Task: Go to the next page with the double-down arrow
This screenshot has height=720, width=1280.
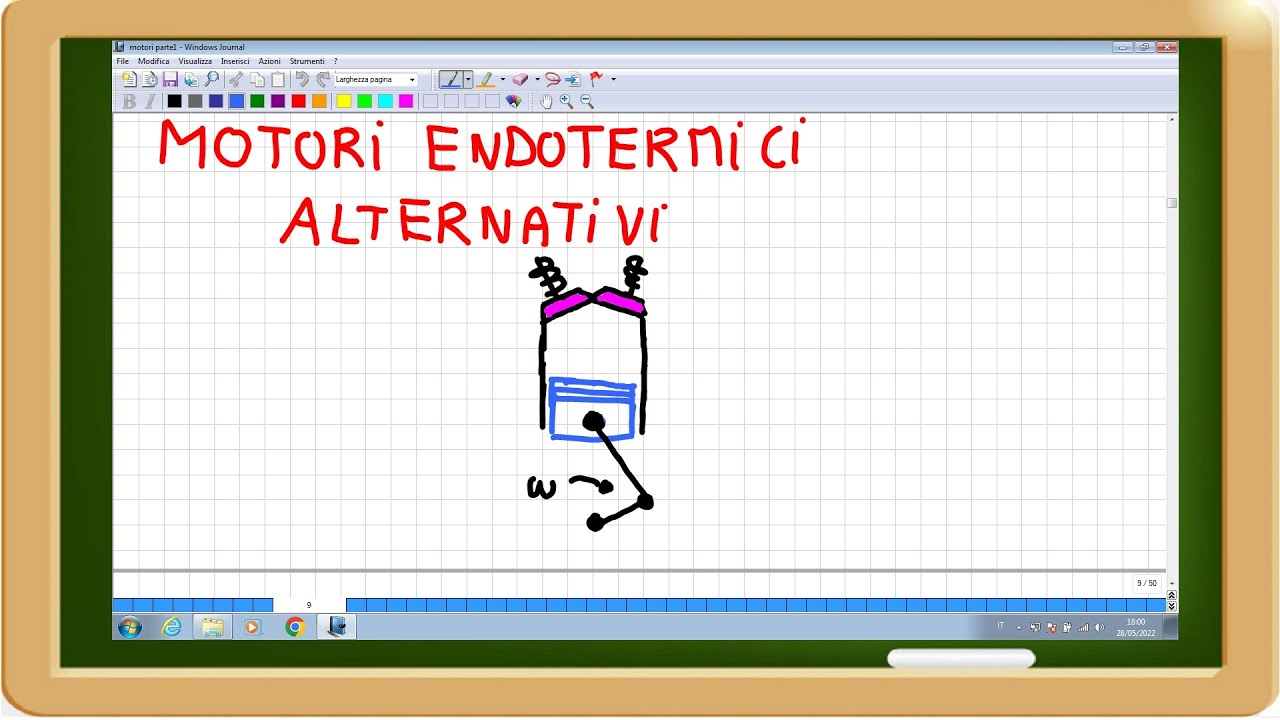Action: point(1172,606)
